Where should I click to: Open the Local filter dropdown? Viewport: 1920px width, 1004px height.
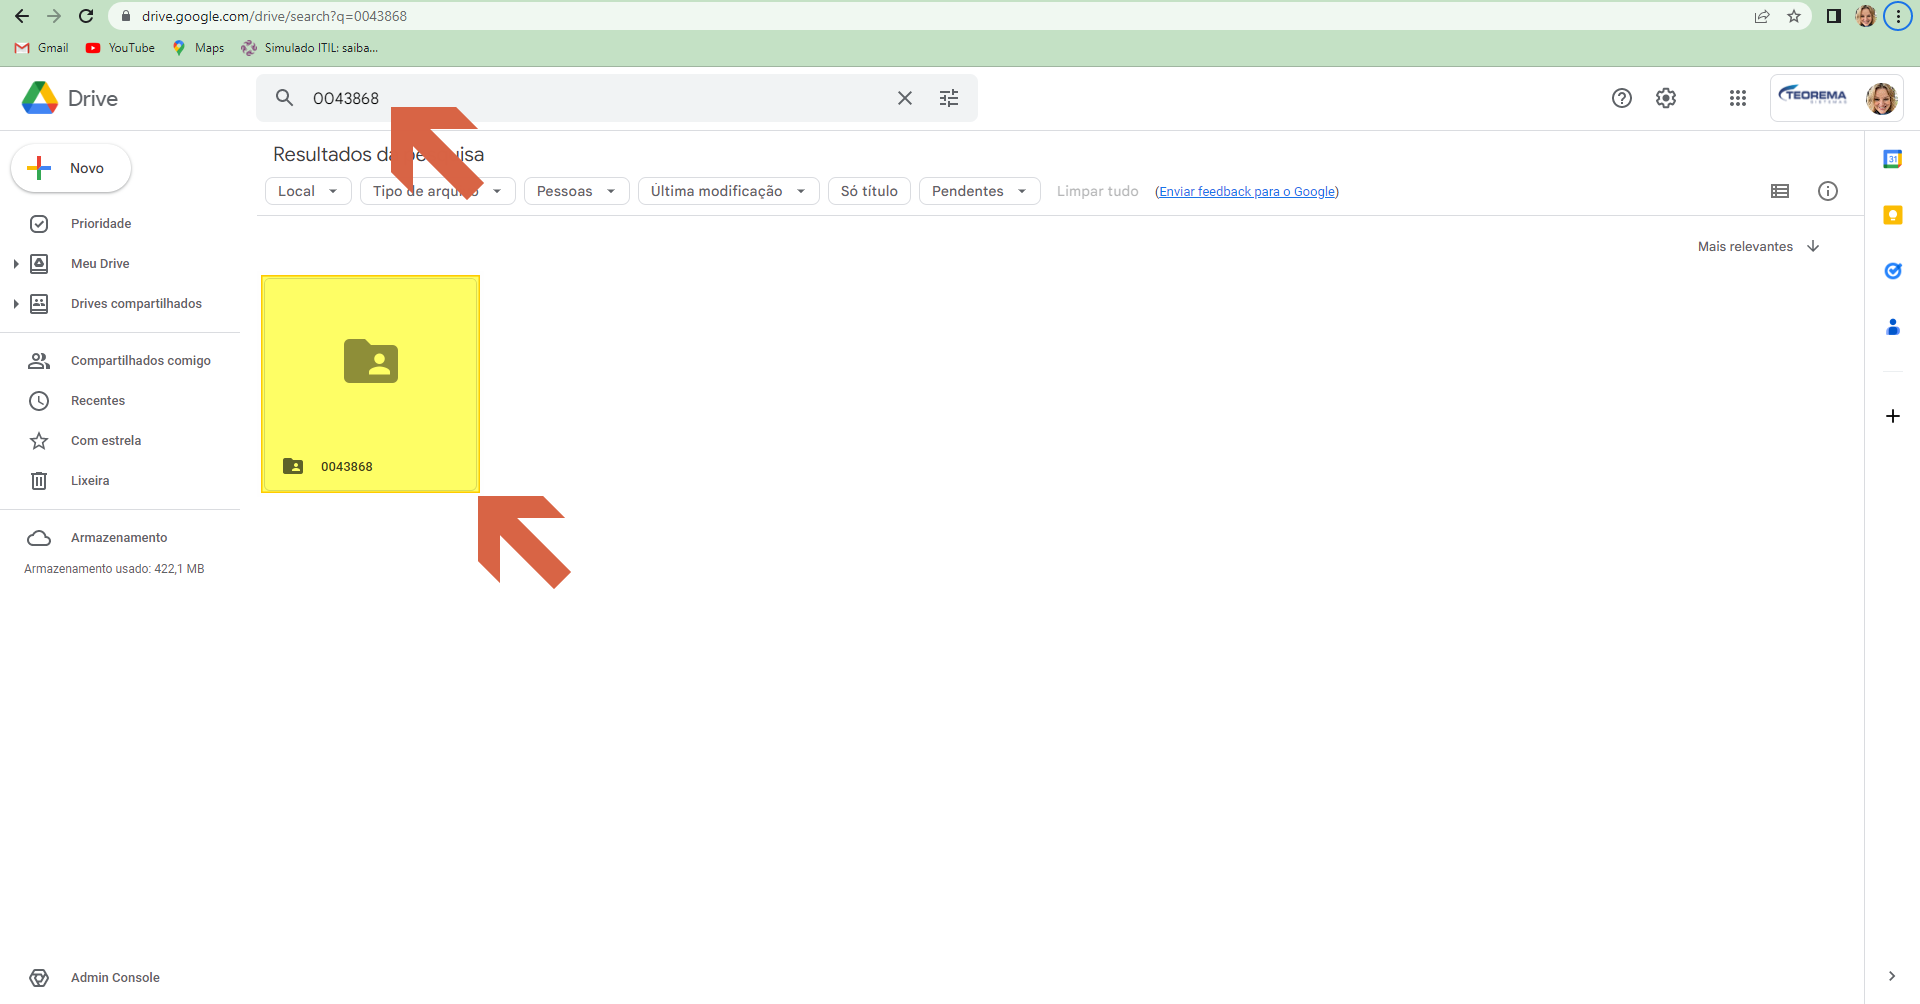(x=308, y=191)
